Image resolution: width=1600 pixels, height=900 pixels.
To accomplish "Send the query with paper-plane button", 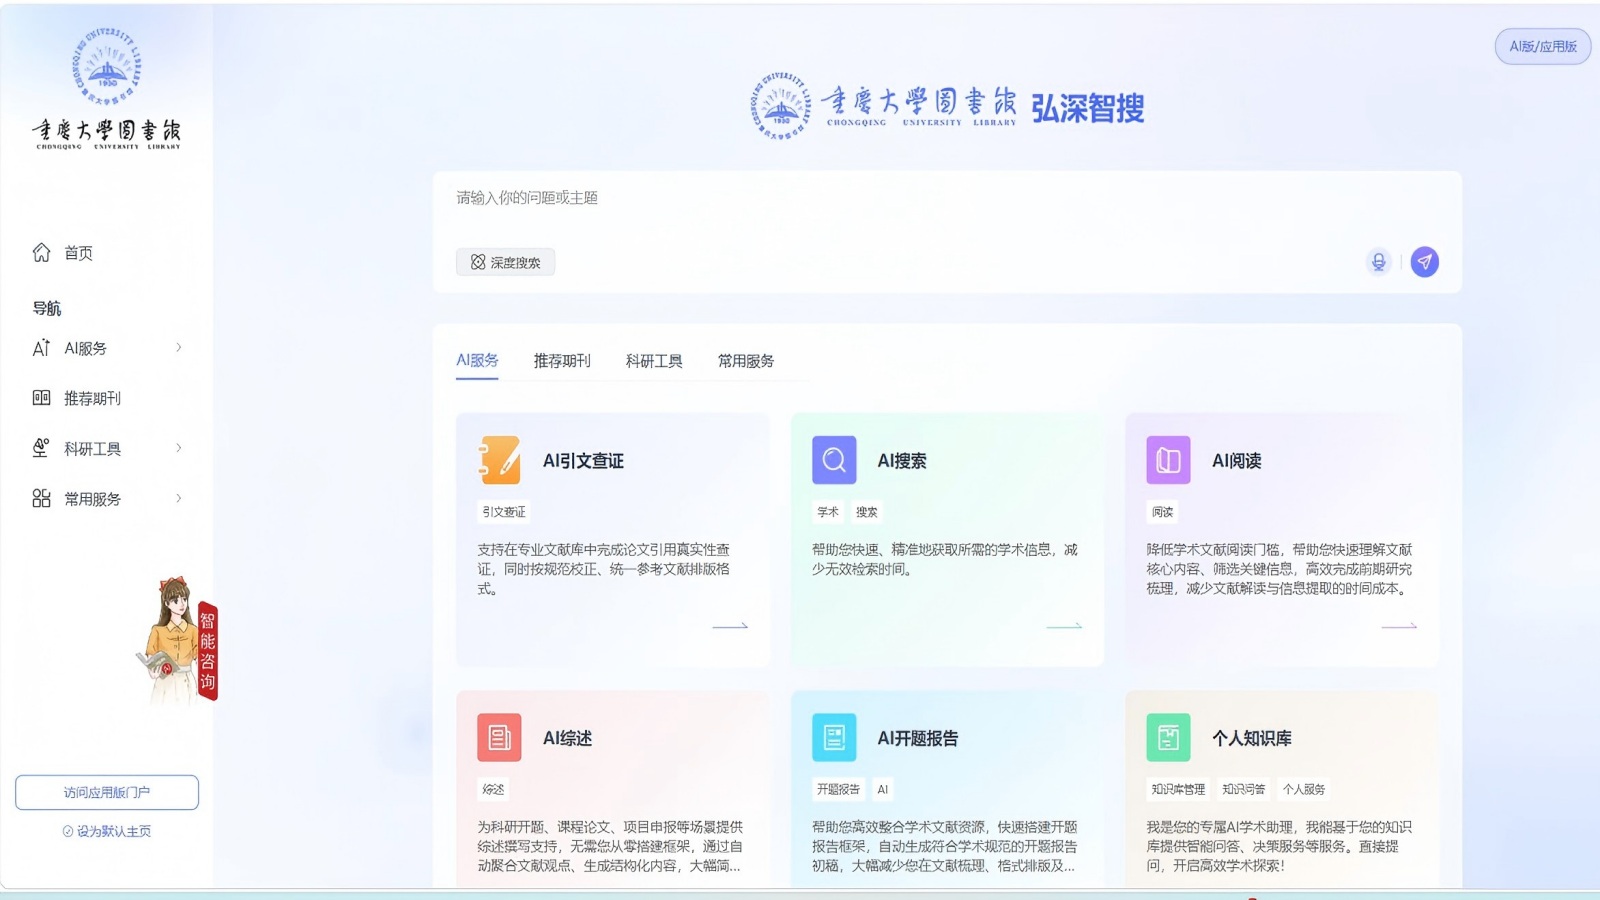I will point(1424,262).
